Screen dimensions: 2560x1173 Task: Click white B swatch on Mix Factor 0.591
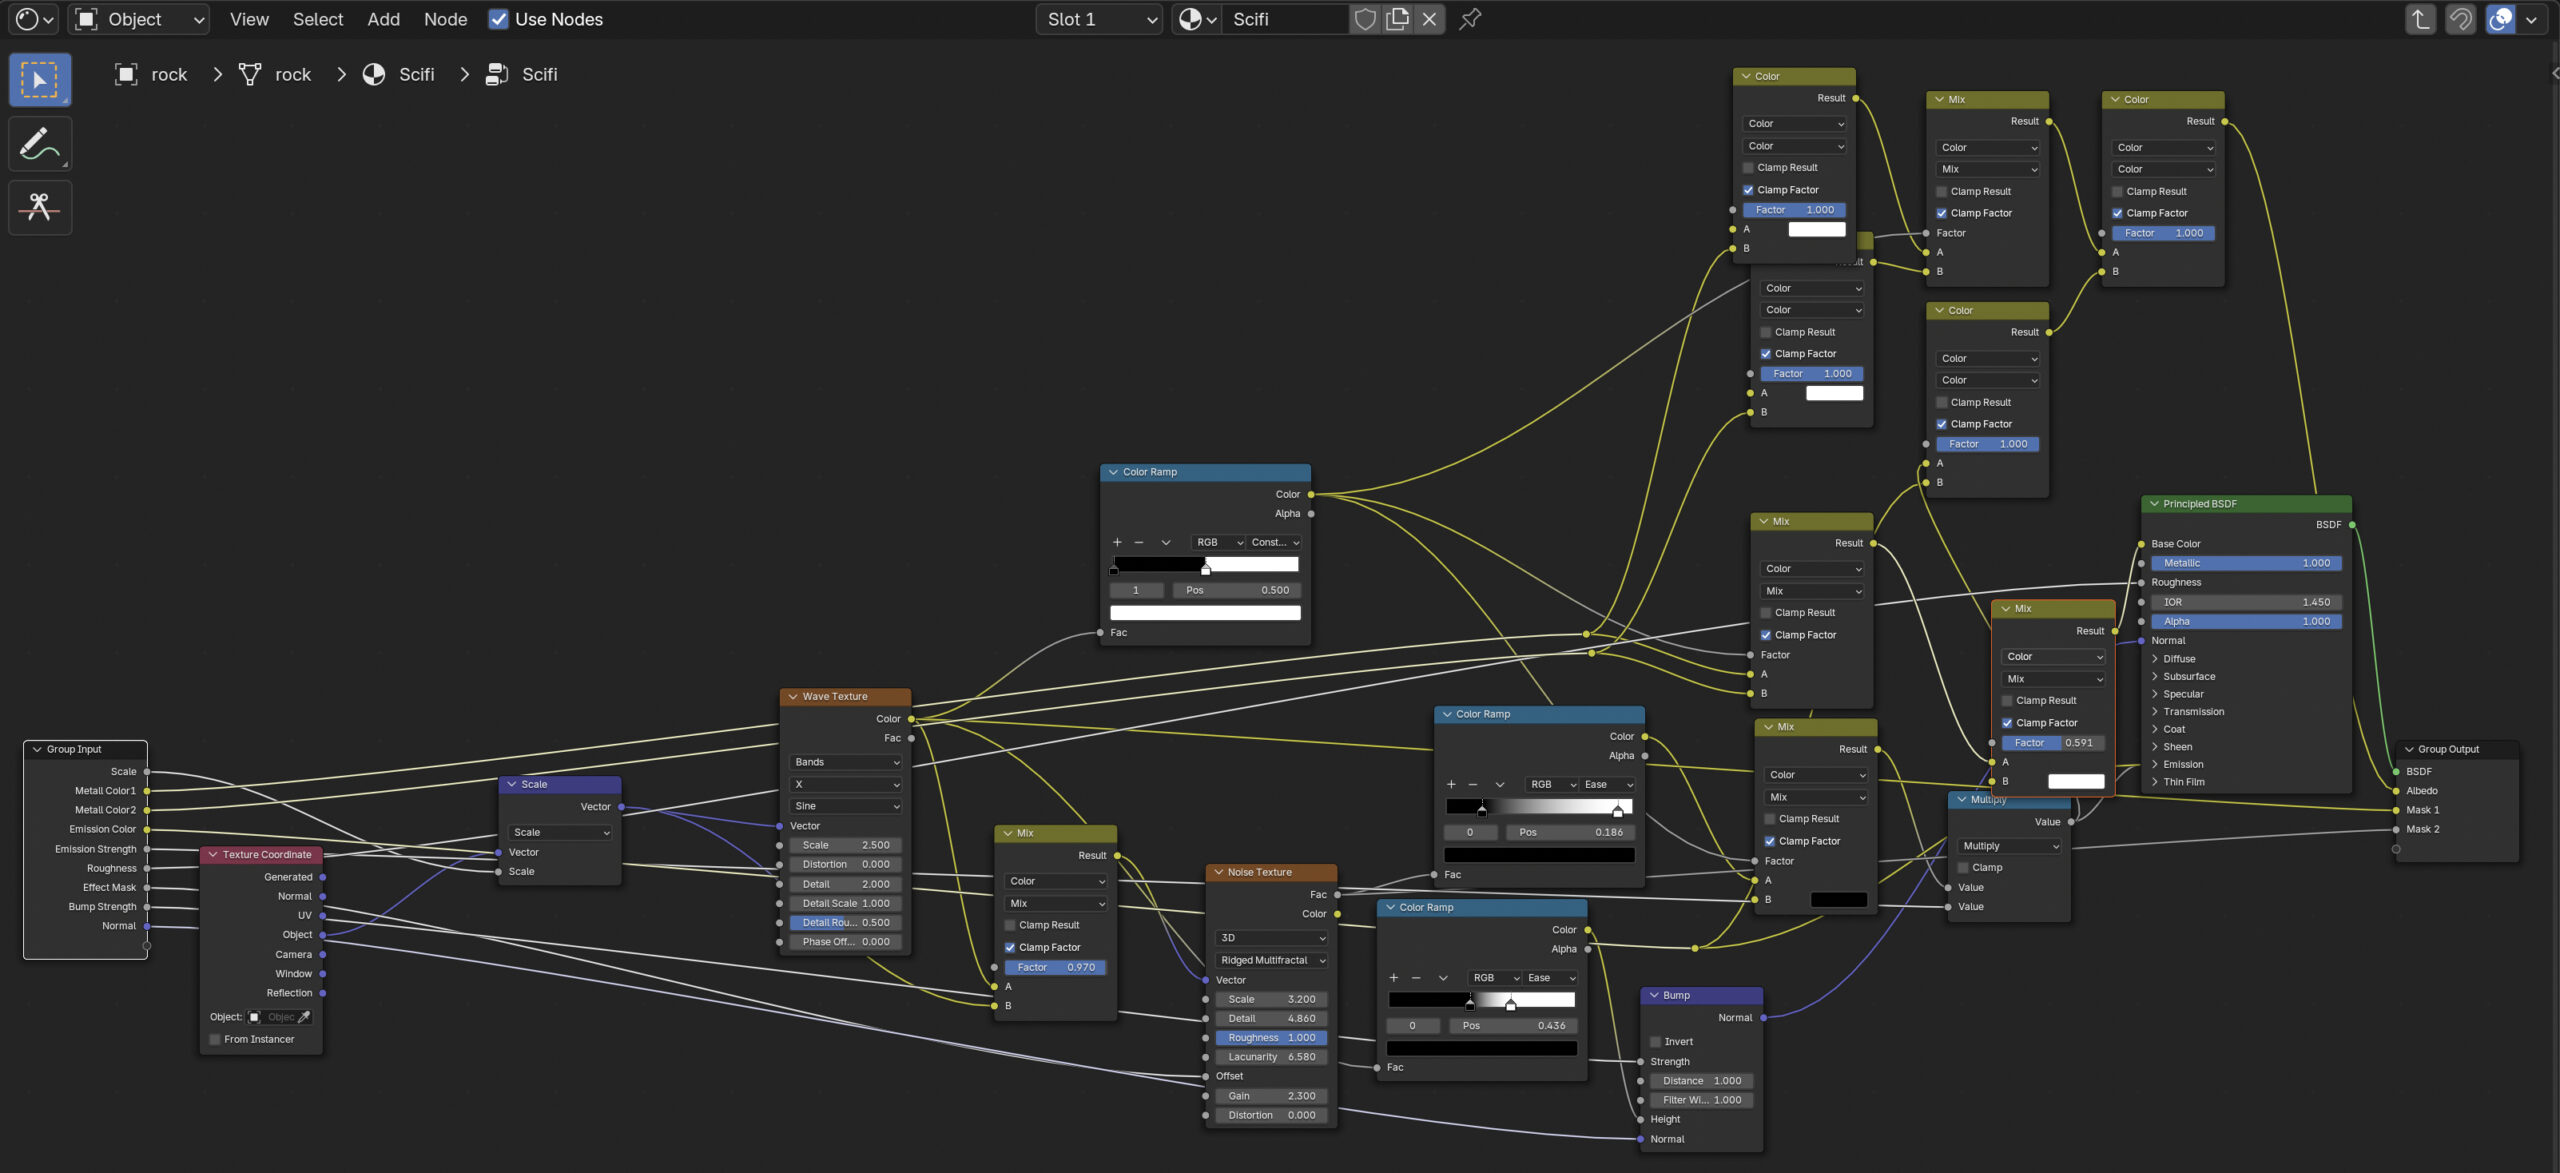(2076, 781)
